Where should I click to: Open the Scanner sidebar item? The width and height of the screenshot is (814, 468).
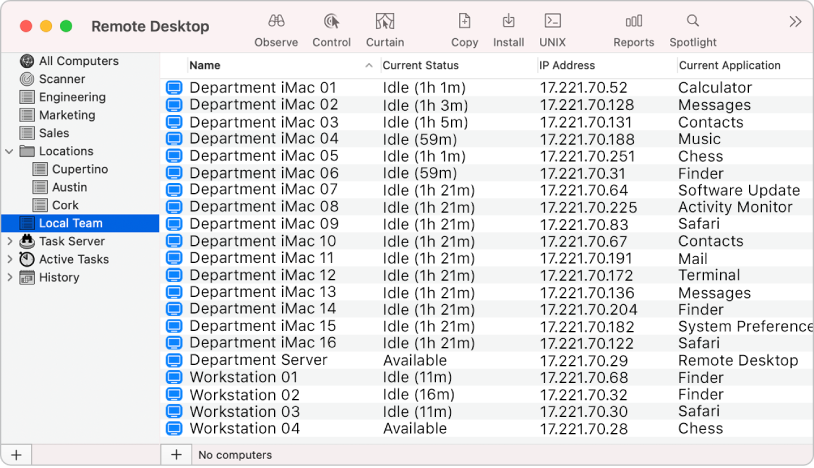(x=61, y=79)
